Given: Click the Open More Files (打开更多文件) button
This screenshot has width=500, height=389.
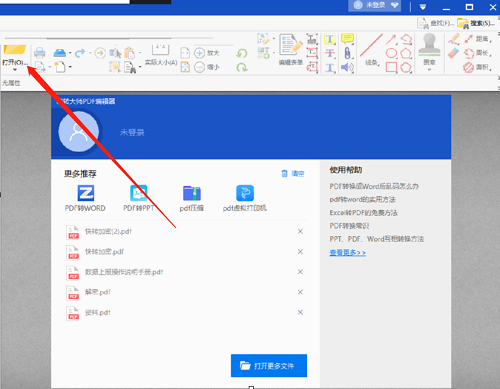Looking at the screenshot, I should coord(269,366).
